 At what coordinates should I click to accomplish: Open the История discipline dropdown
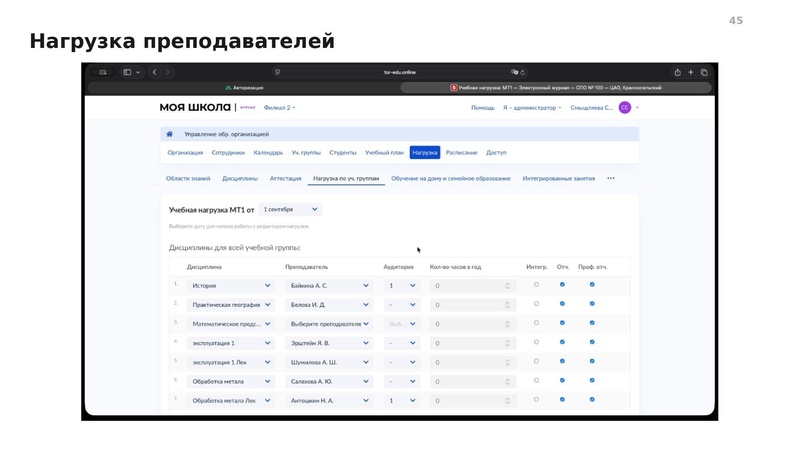point(231,286)
